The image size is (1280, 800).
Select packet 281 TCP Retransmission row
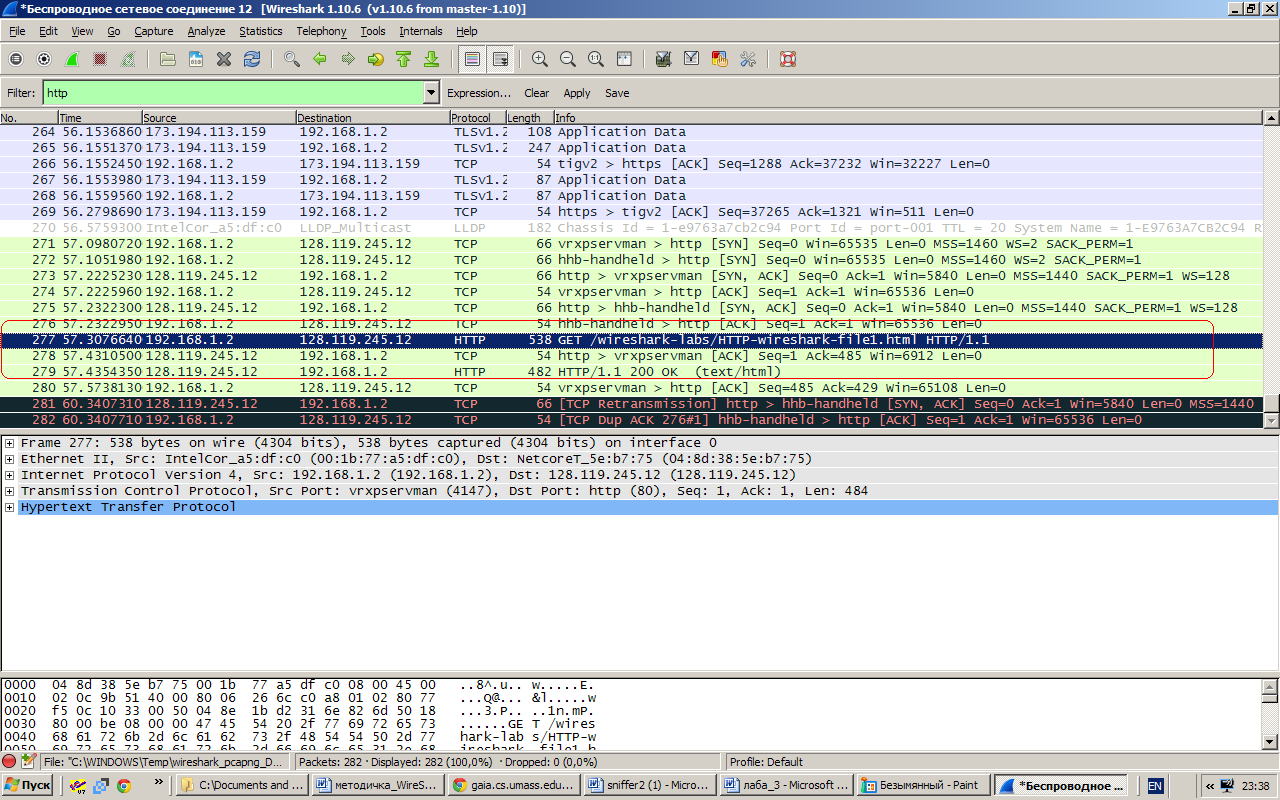click(x=632, y=404)
